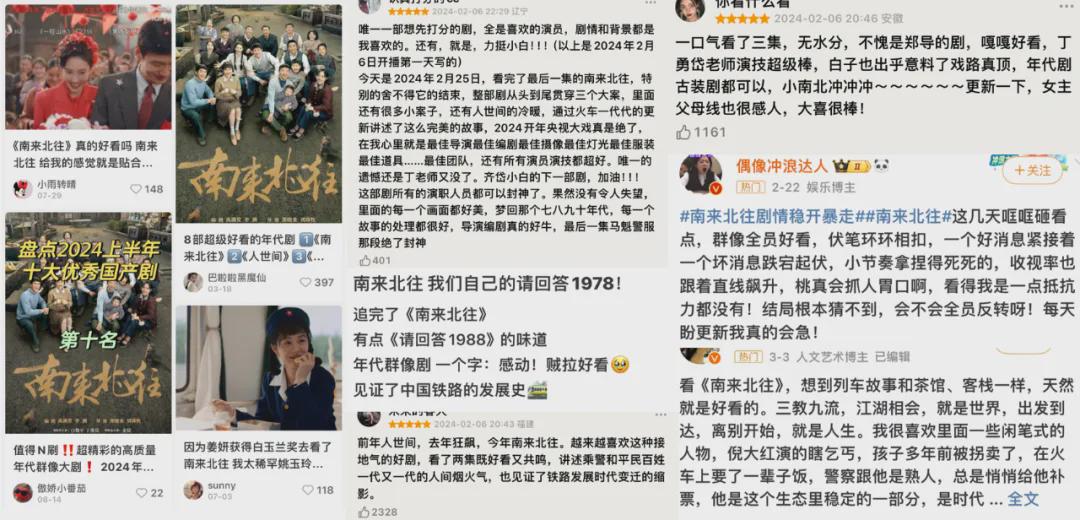Open more options on 福建 review

[661, 415]
